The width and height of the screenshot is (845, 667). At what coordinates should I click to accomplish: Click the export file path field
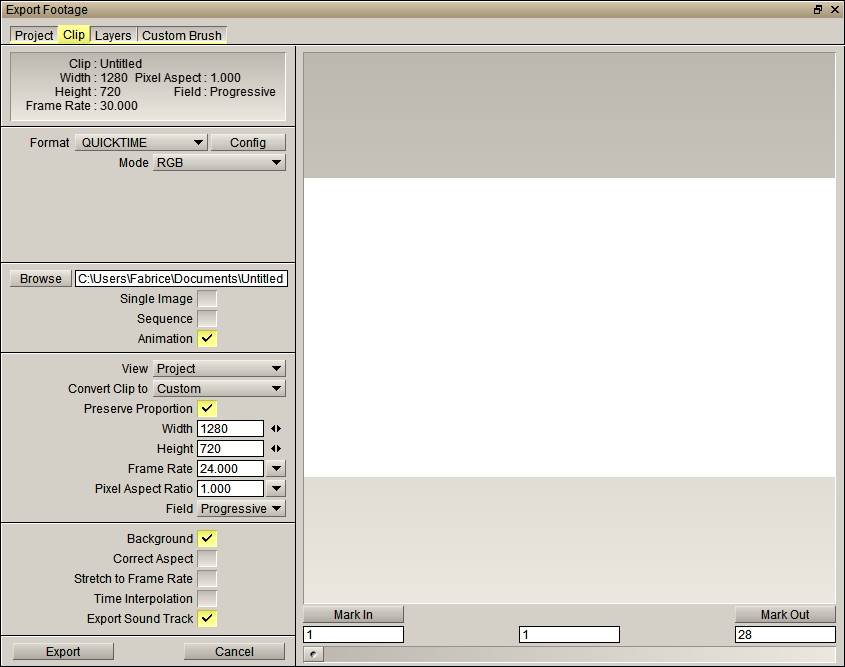click(x=181, y=279)
